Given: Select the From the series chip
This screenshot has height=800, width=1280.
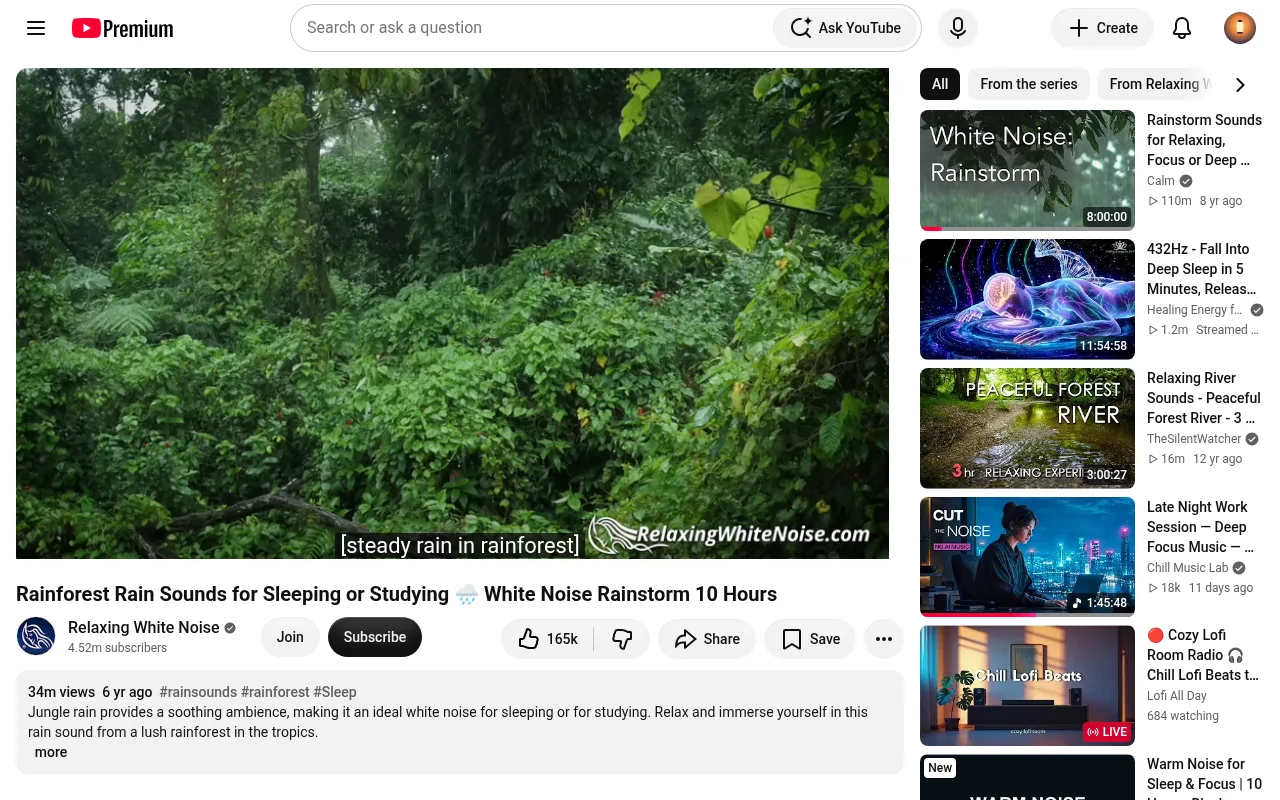Looking at the screenshot, I should click(1029, 84).
